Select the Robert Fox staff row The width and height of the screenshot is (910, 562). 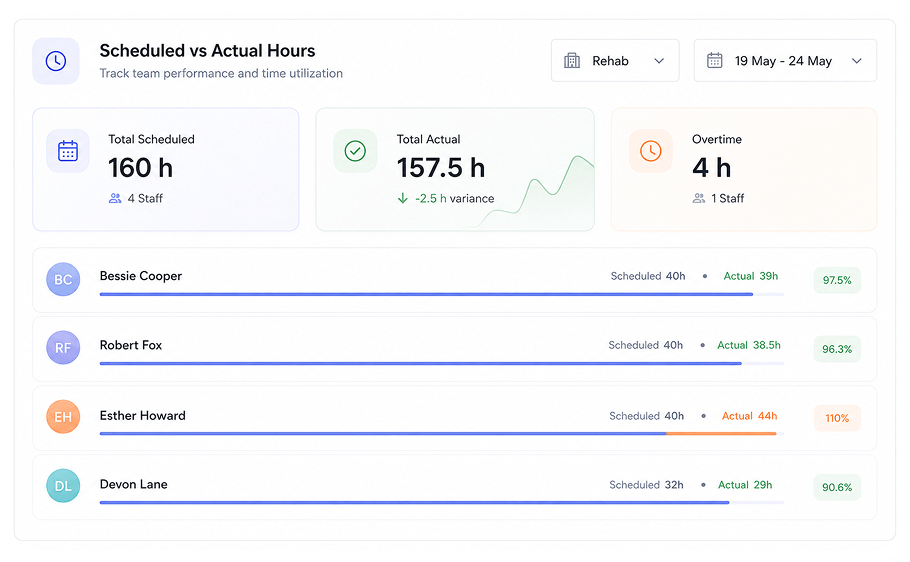coord(454,349)
